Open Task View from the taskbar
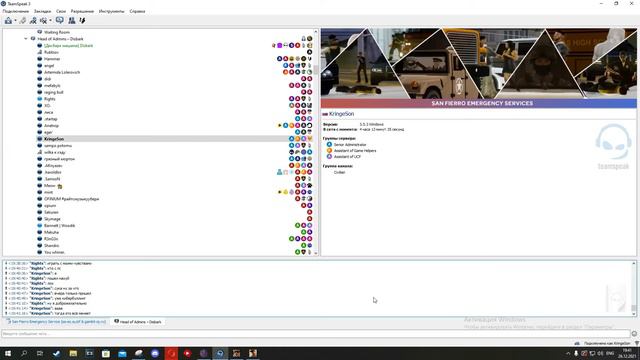 (40, 353)
